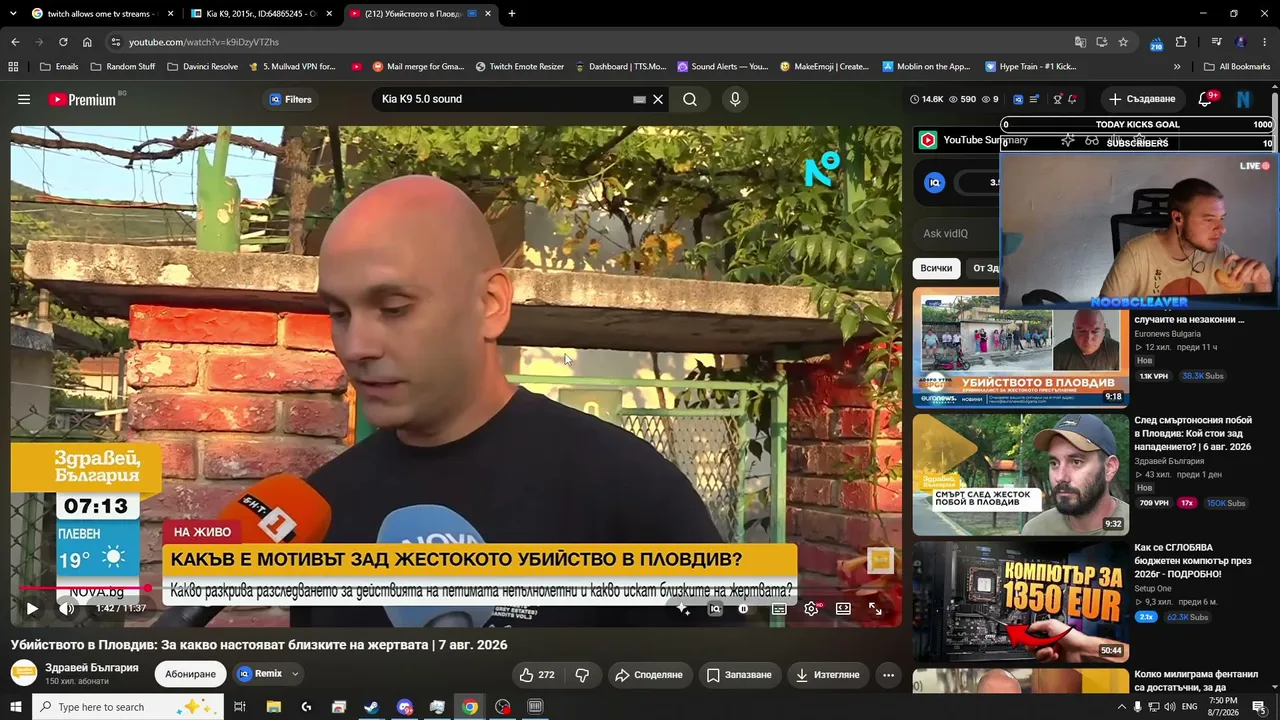Screen dimensions: 1280x720
Task: Enter fullscreen mode
Action: click(x=875, y=608)
